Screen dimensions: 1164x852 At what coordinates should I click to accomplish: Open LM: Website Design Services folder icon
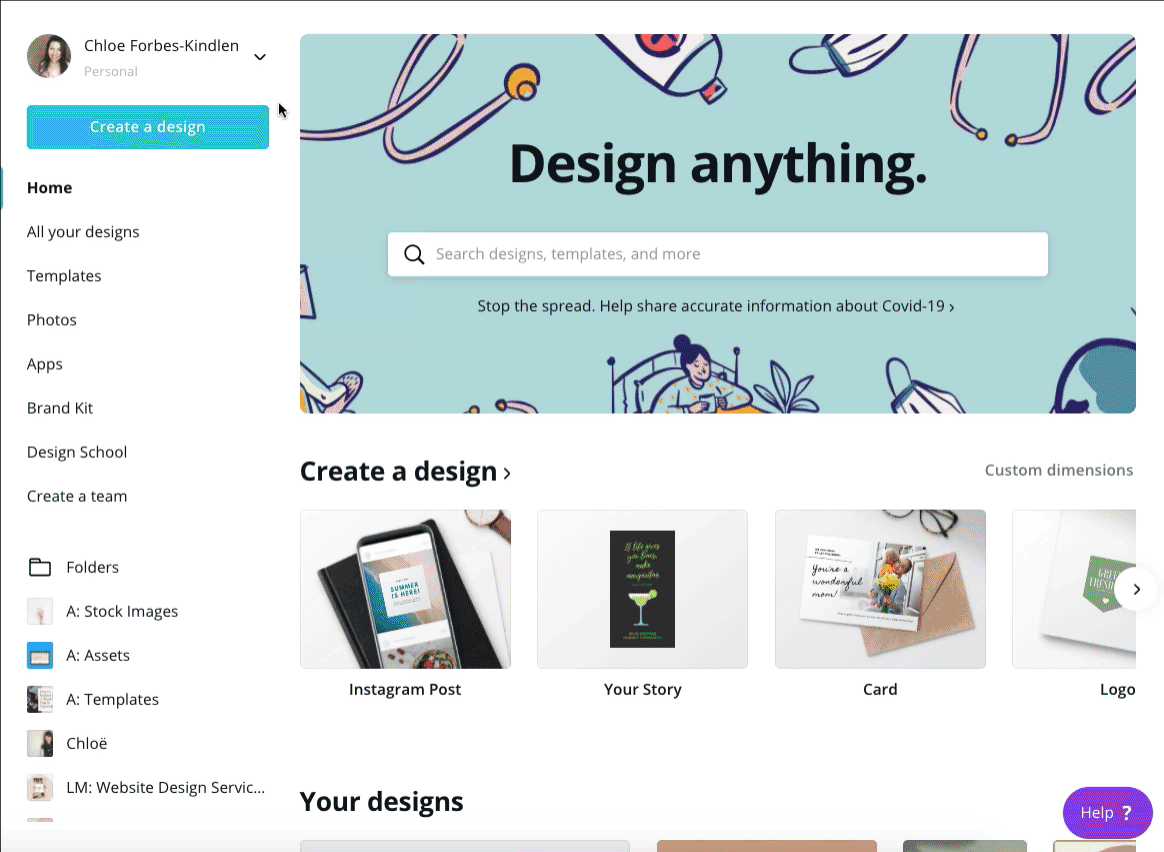pyautogui.click(x=40, y=787)
